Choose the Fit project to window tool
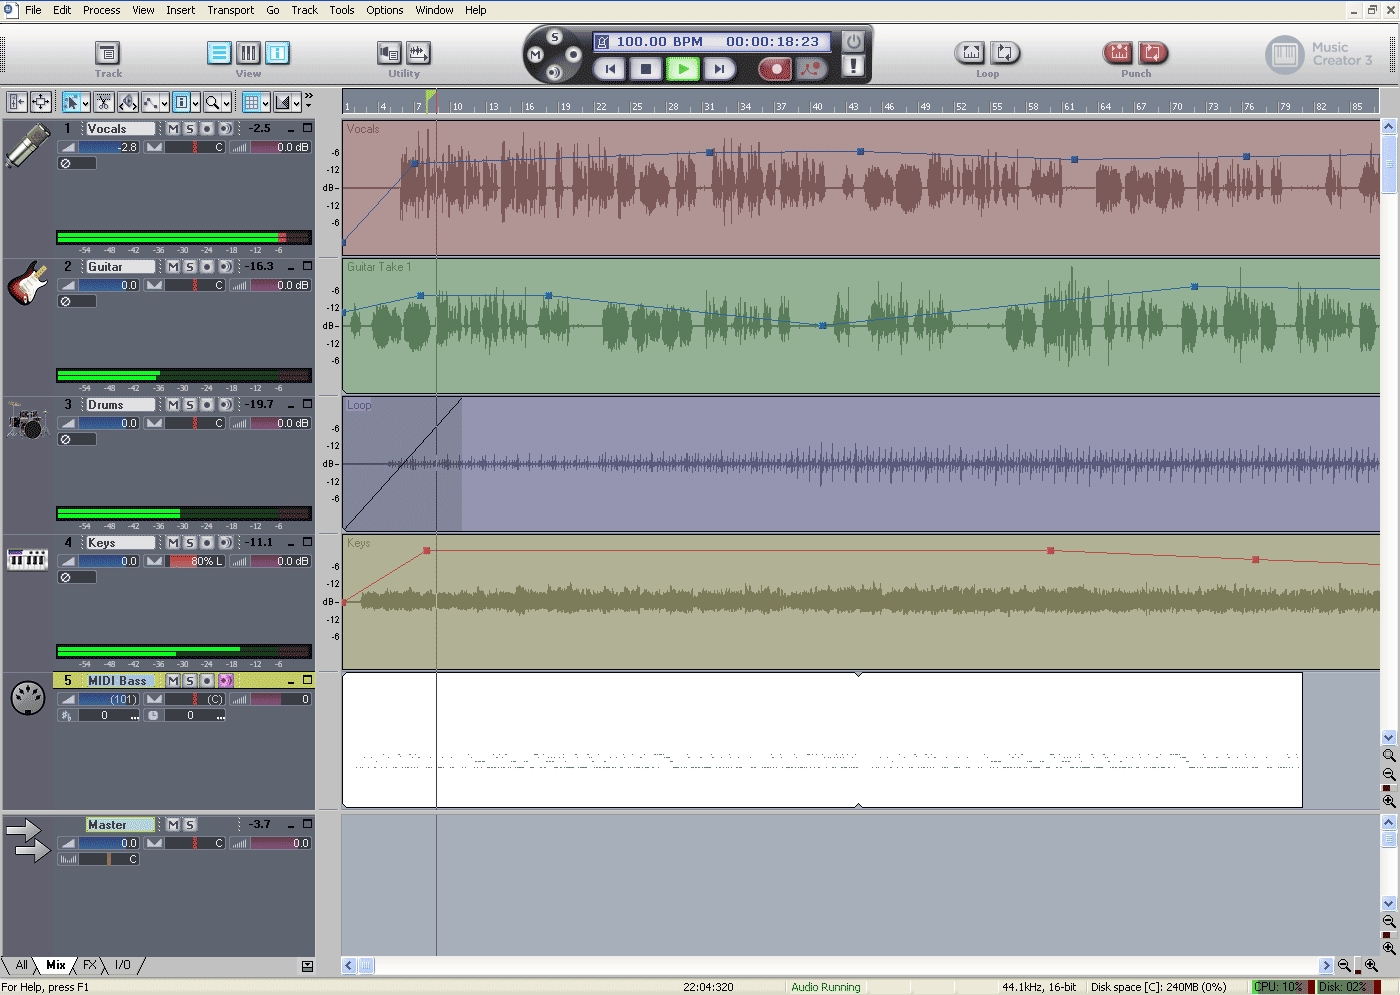This screenshot has height=995, width=1400. pos(41,102)
